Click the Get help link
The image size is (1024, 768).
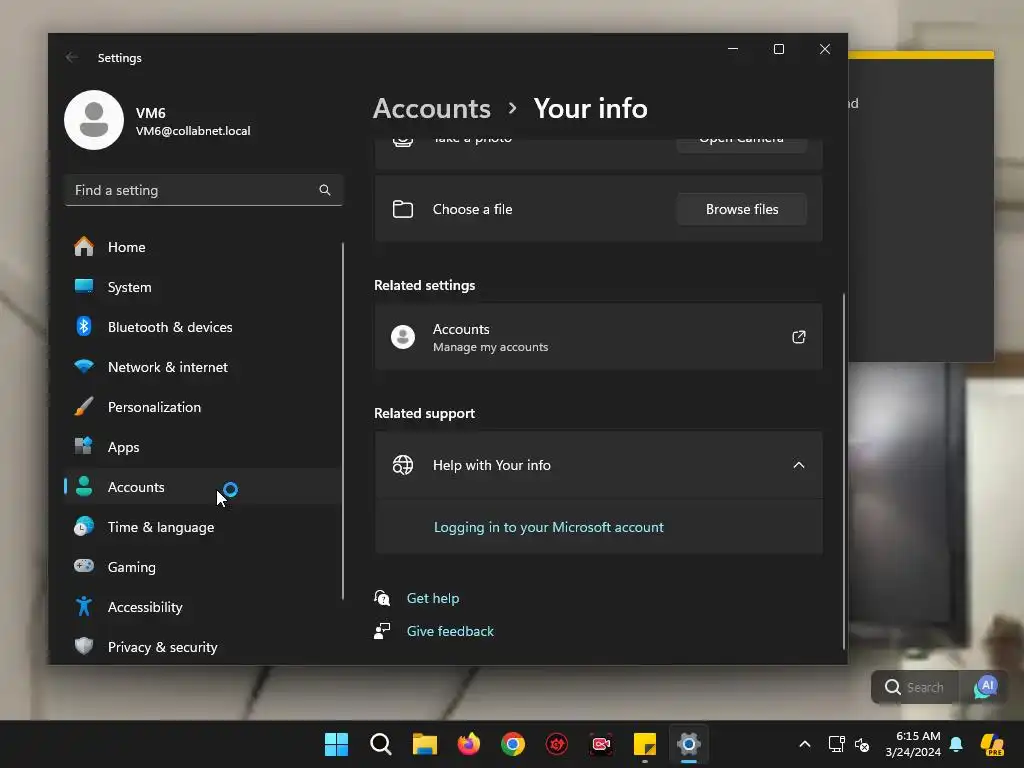click(x=433, y=598)
